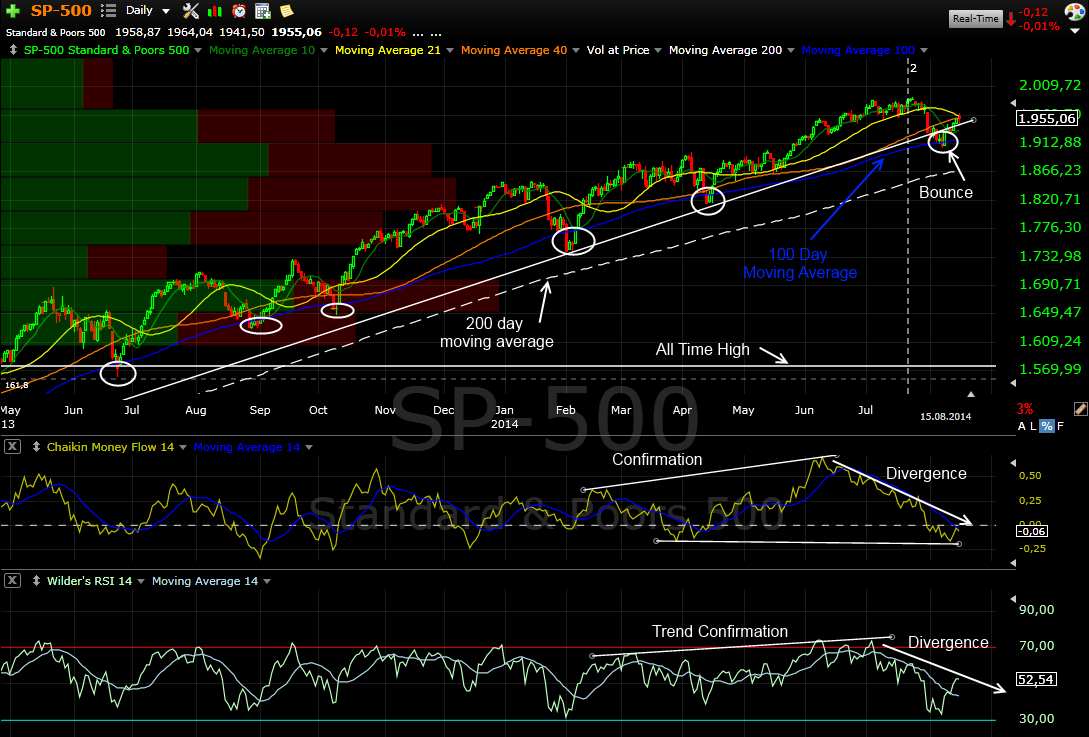The width and height of the screenshot is (1089, 737).
Task: Click the white triangle marker above the date 15.08.2014
Action: 971,395
